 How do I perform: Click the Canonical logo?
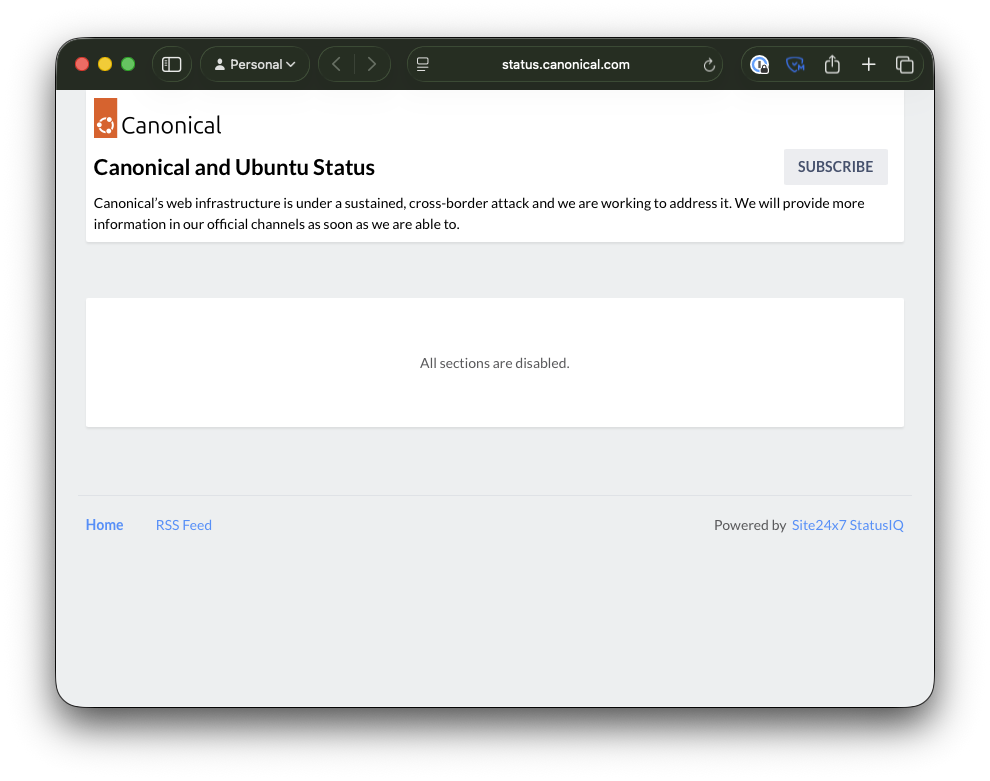(x=158, y=118)
